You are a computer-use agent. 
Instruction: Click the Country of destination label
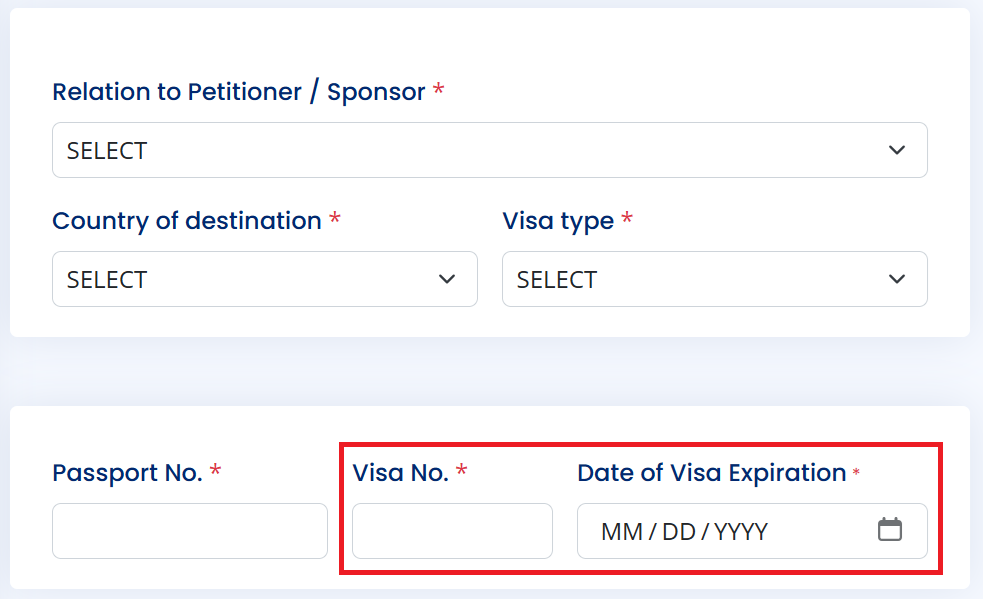[187, 221]
